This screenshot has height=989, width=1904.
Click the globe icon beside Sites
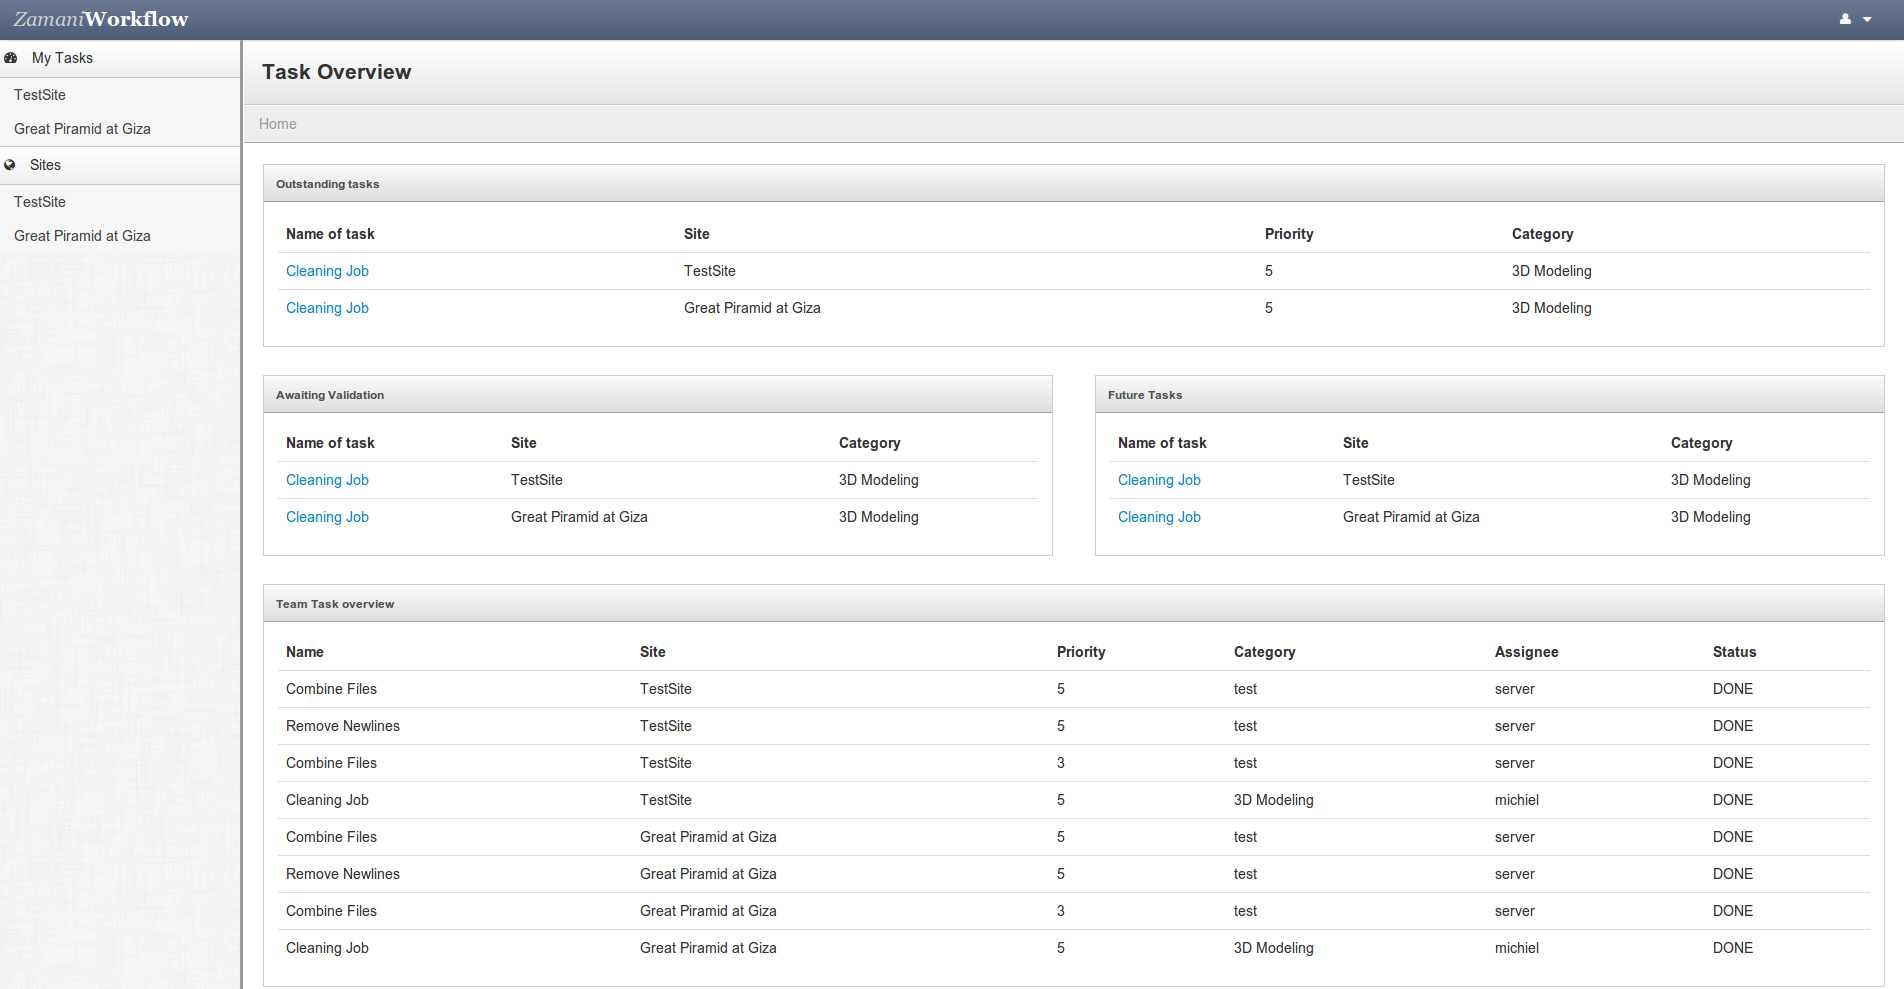coord(10,165)
